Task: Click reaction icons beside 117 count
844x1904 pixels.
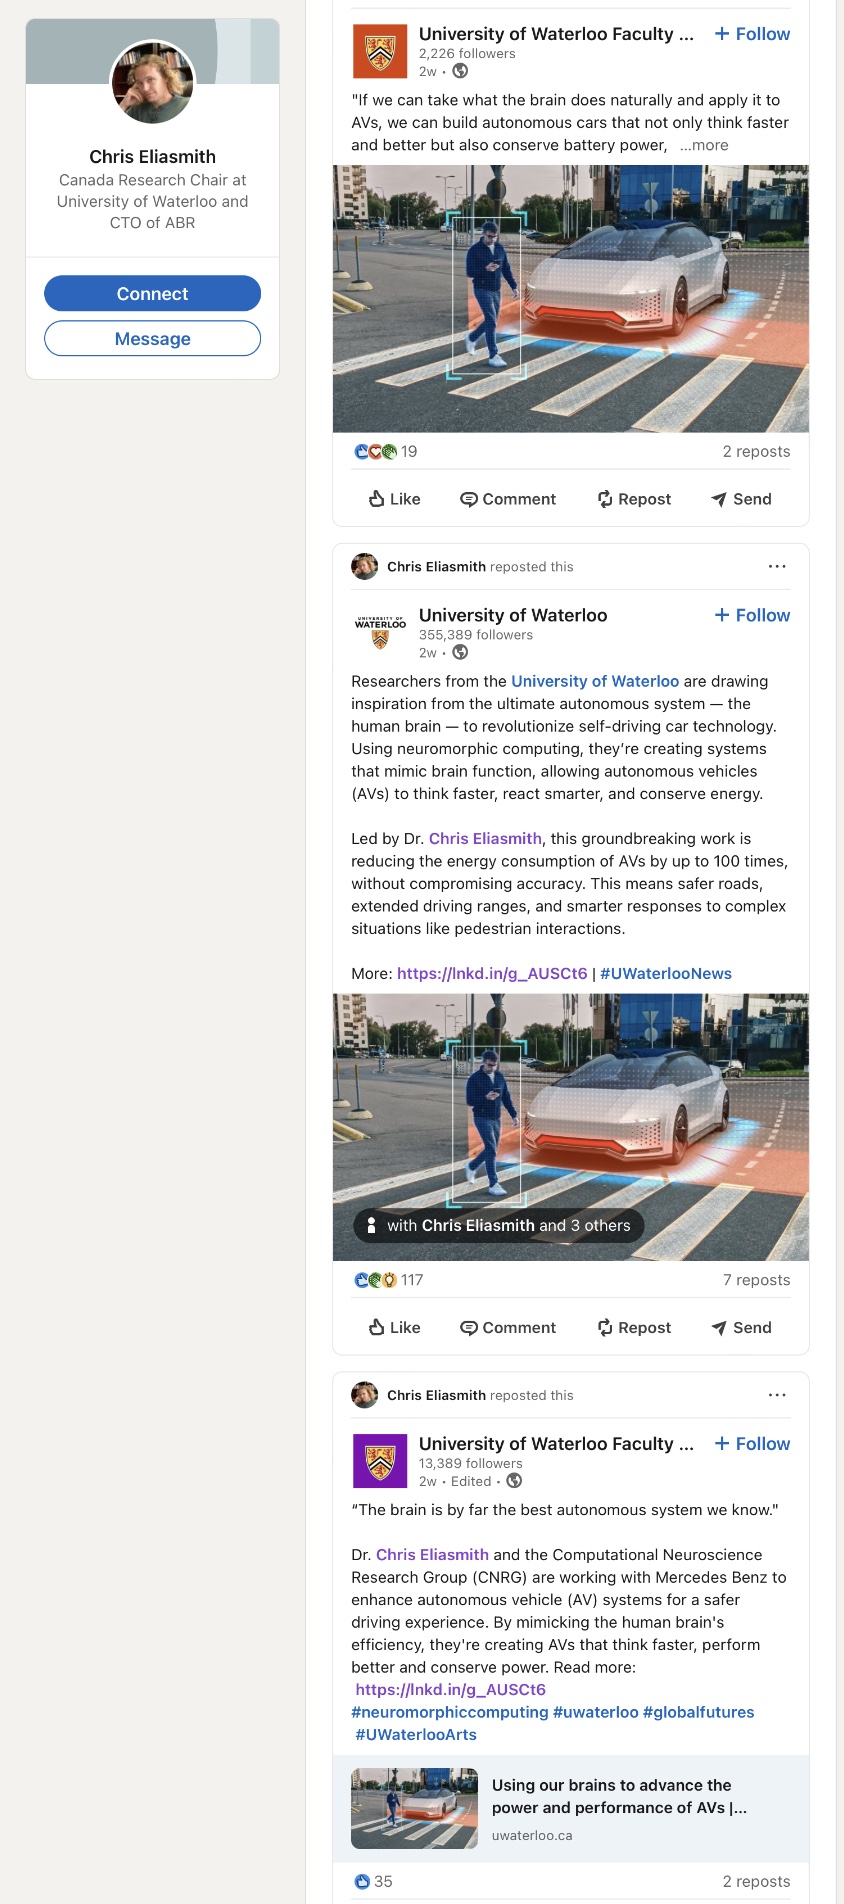Action: tap(376, 1280)
